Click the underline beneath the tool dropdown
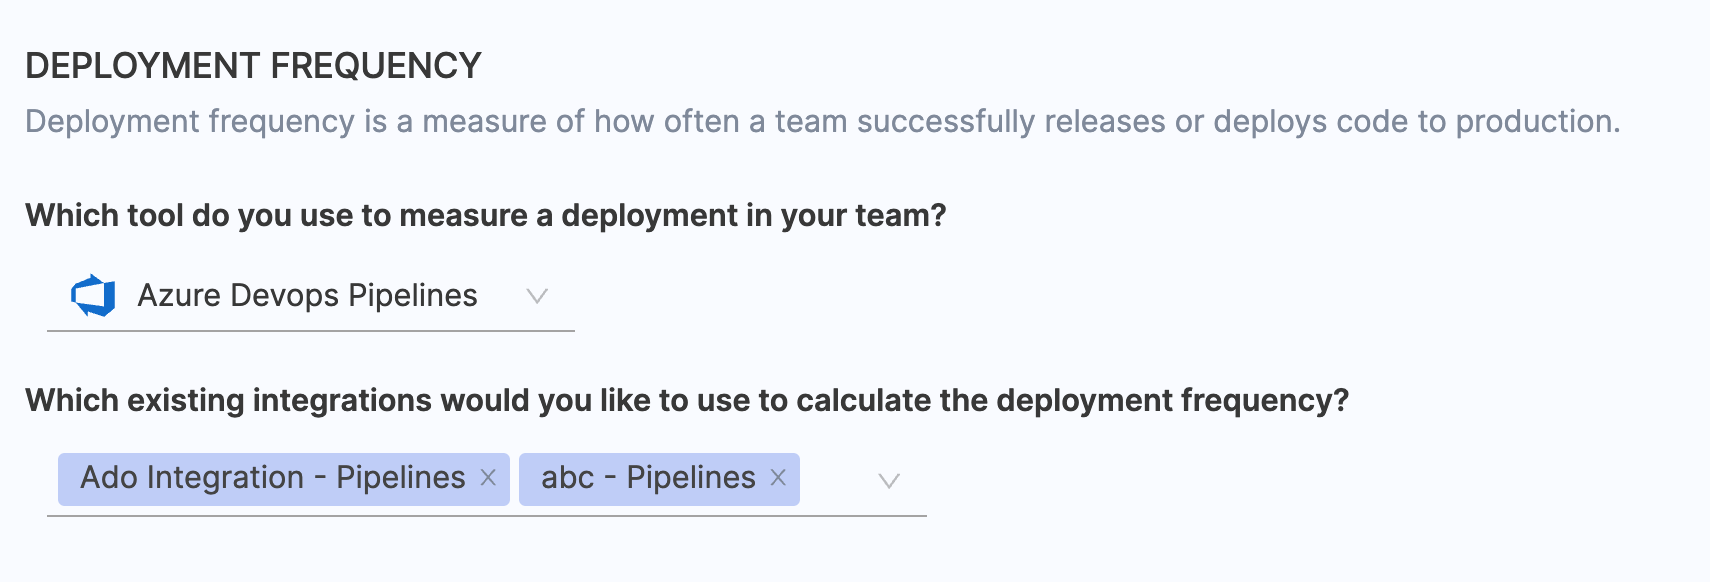Image resolution: width=1710 pixels, height=582 pixels. click(x=310, y=331)
